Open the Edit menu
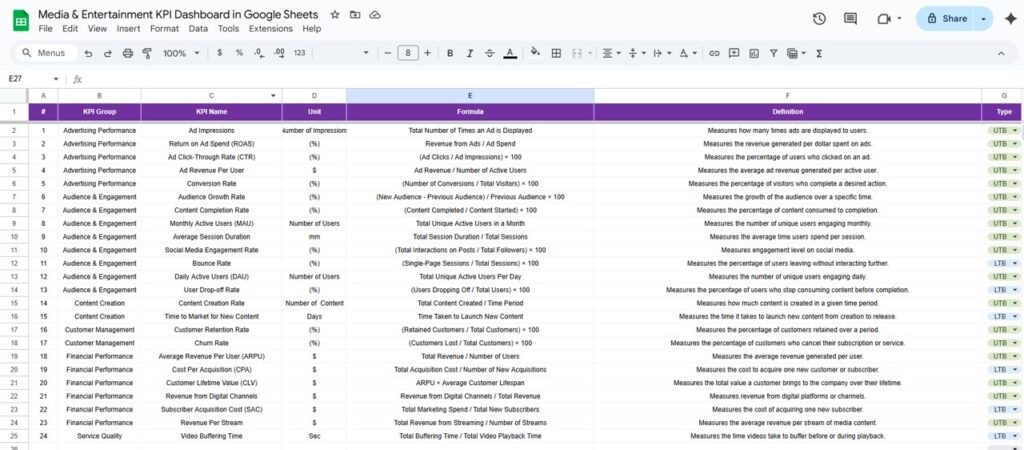Image resolution: width=1024 pixels, height=450 pixels. click(x=70, y=29)
